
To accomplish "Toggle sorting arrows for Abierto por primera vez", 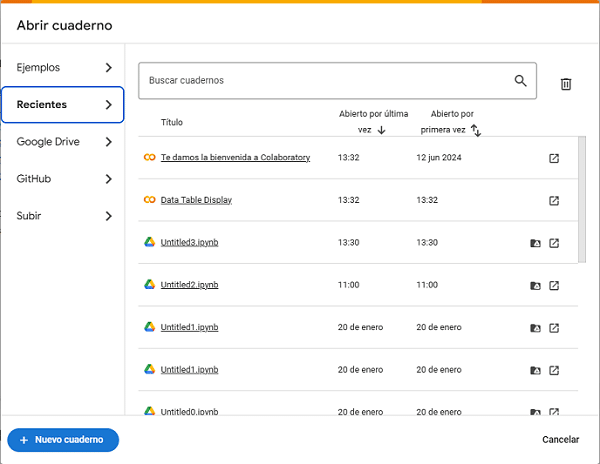I will point(476,130).
